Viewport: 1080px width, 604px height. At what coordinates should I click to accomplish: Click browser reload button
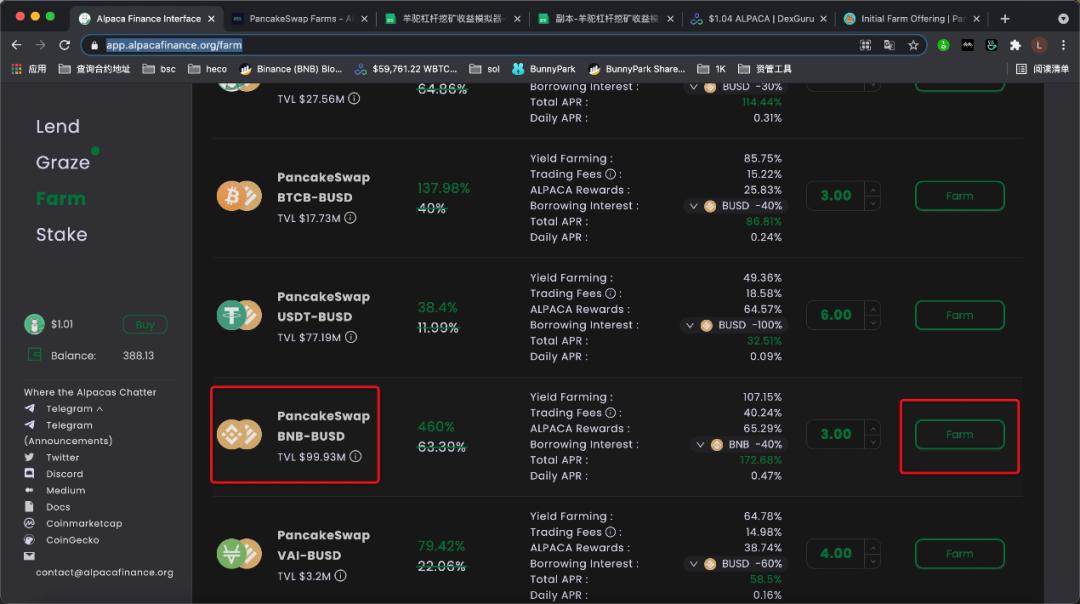click(65, 45)
